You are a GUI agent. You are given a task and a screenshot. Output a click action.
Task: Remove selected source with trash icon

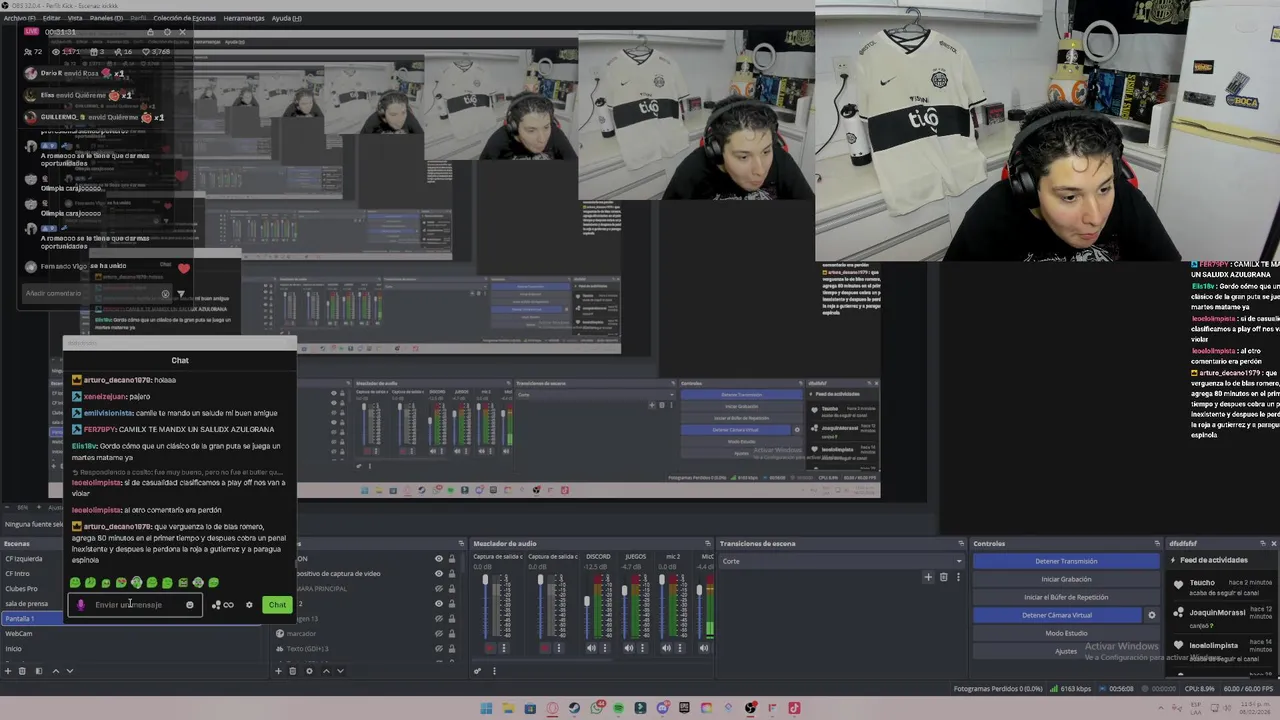point(293,671)
